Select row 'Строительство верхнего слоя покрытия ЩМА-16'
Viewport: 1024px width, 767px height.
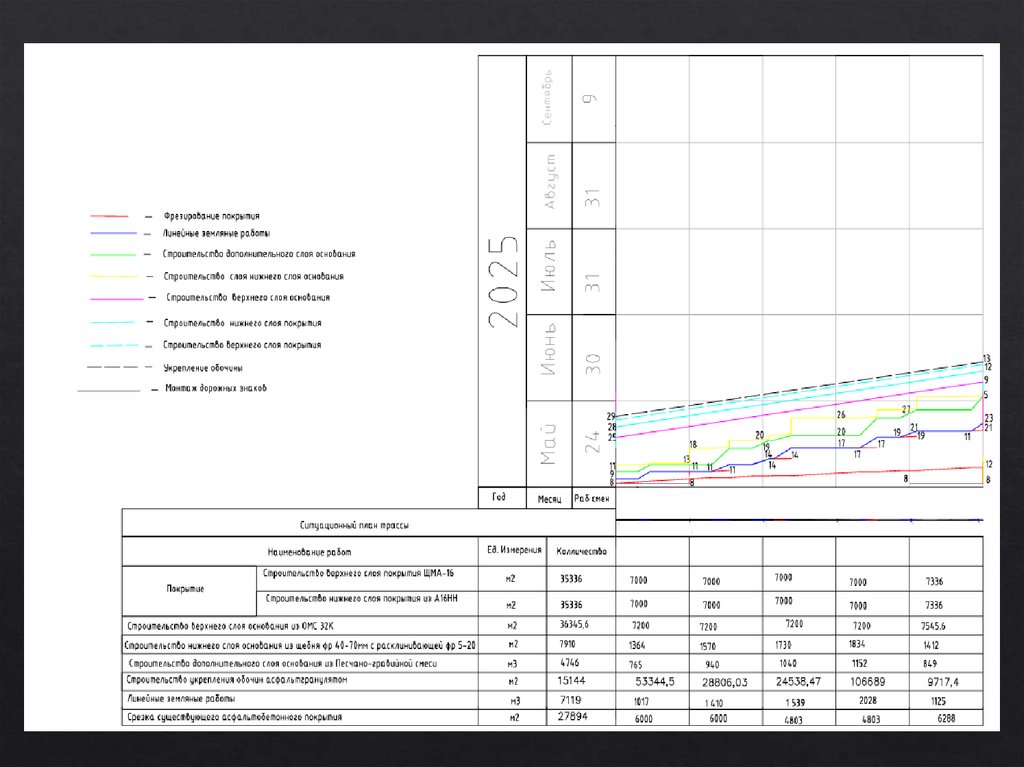click(359, 574)
